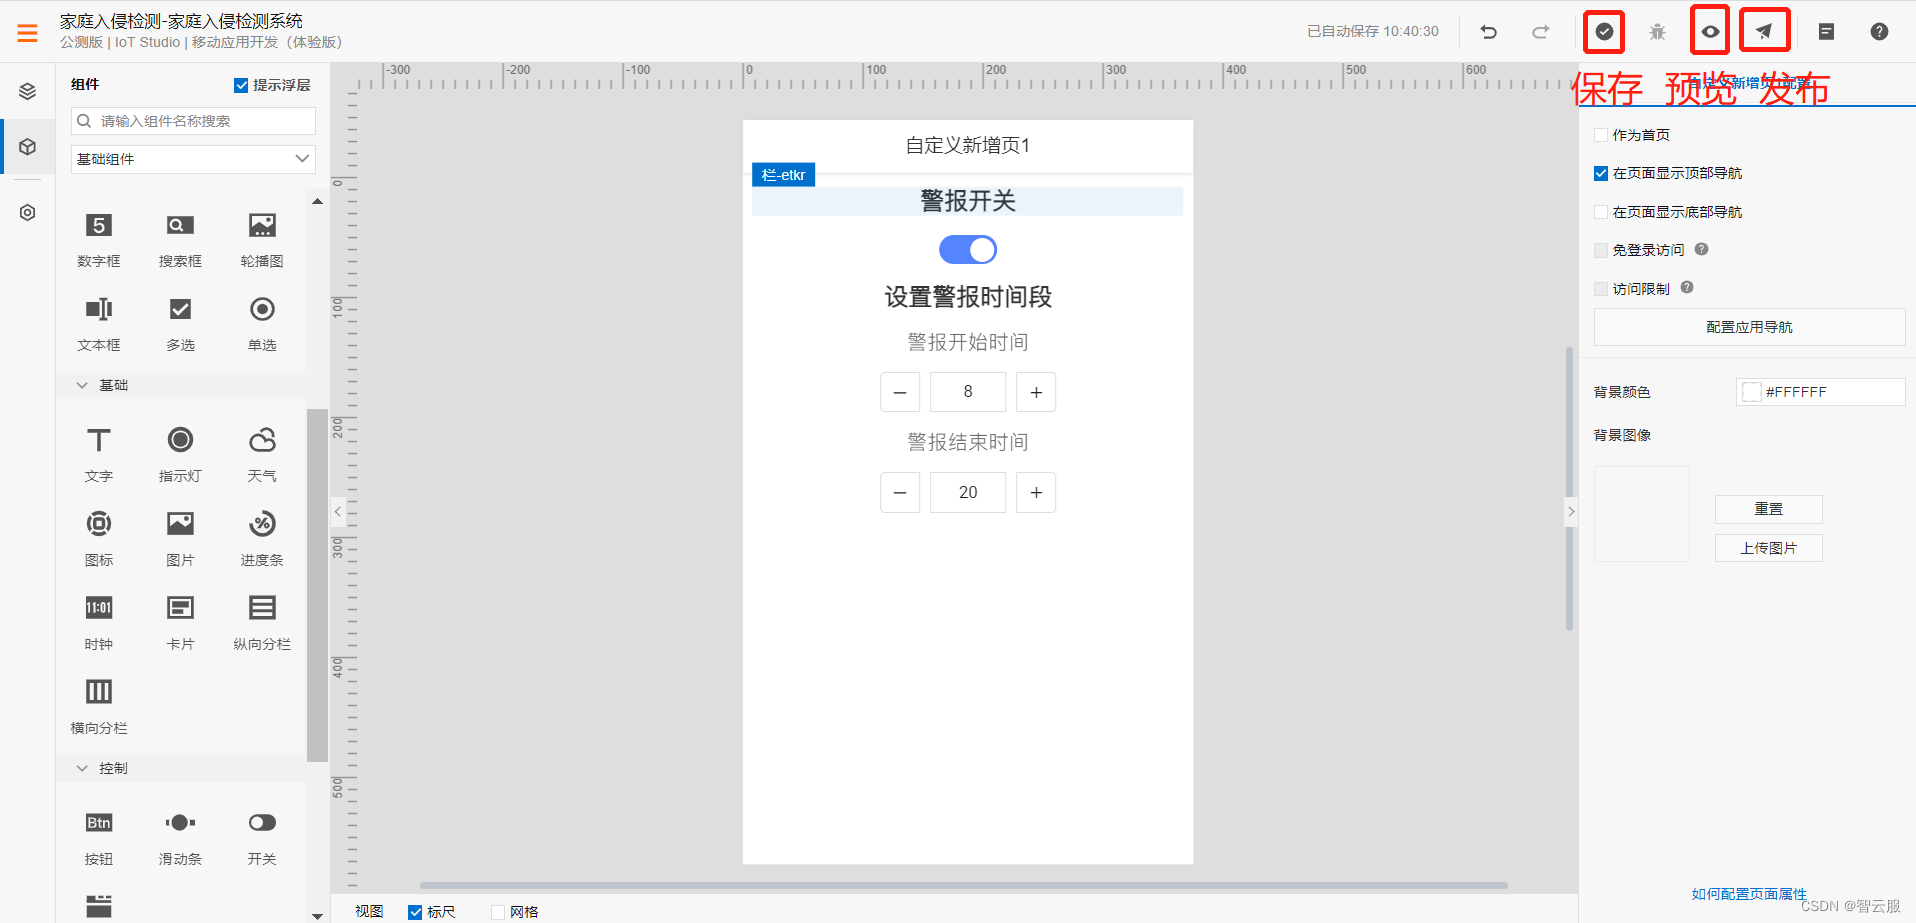Toggle the 警报开关 alarm switch on canvas
Viewport: 1916px width, 923px height.
click(968, 250)
